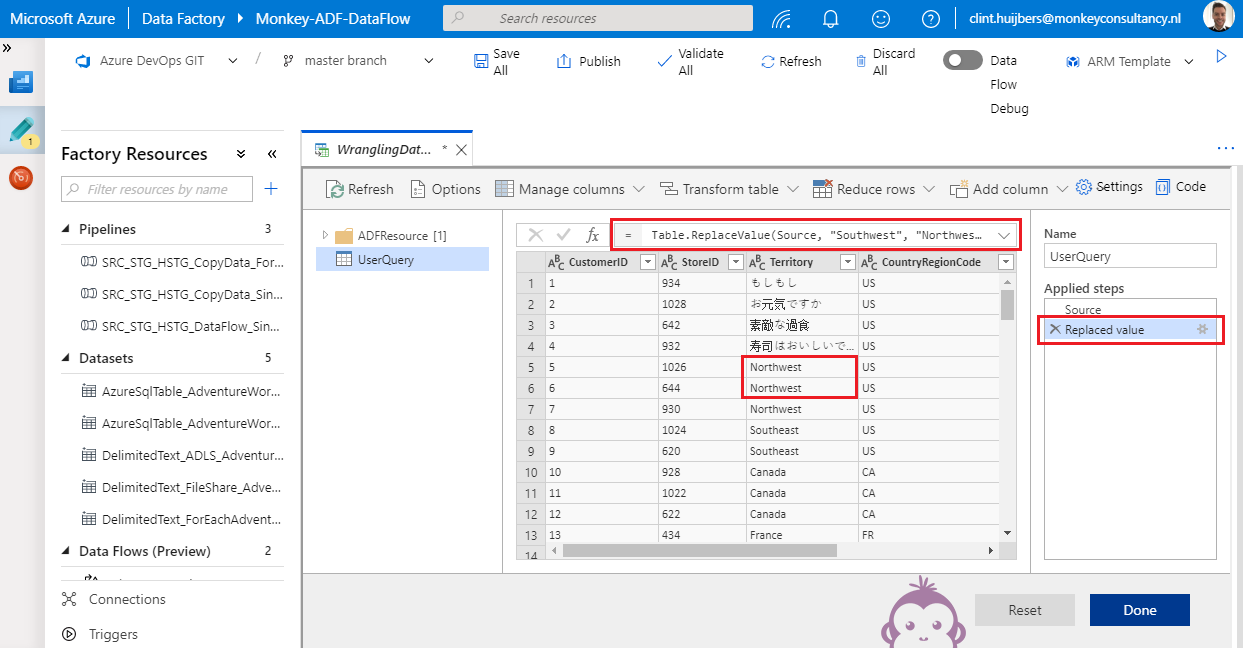Focus the Search resources field
The height and width of the screenshot is (648, 1243).
[x=598, y=18]
